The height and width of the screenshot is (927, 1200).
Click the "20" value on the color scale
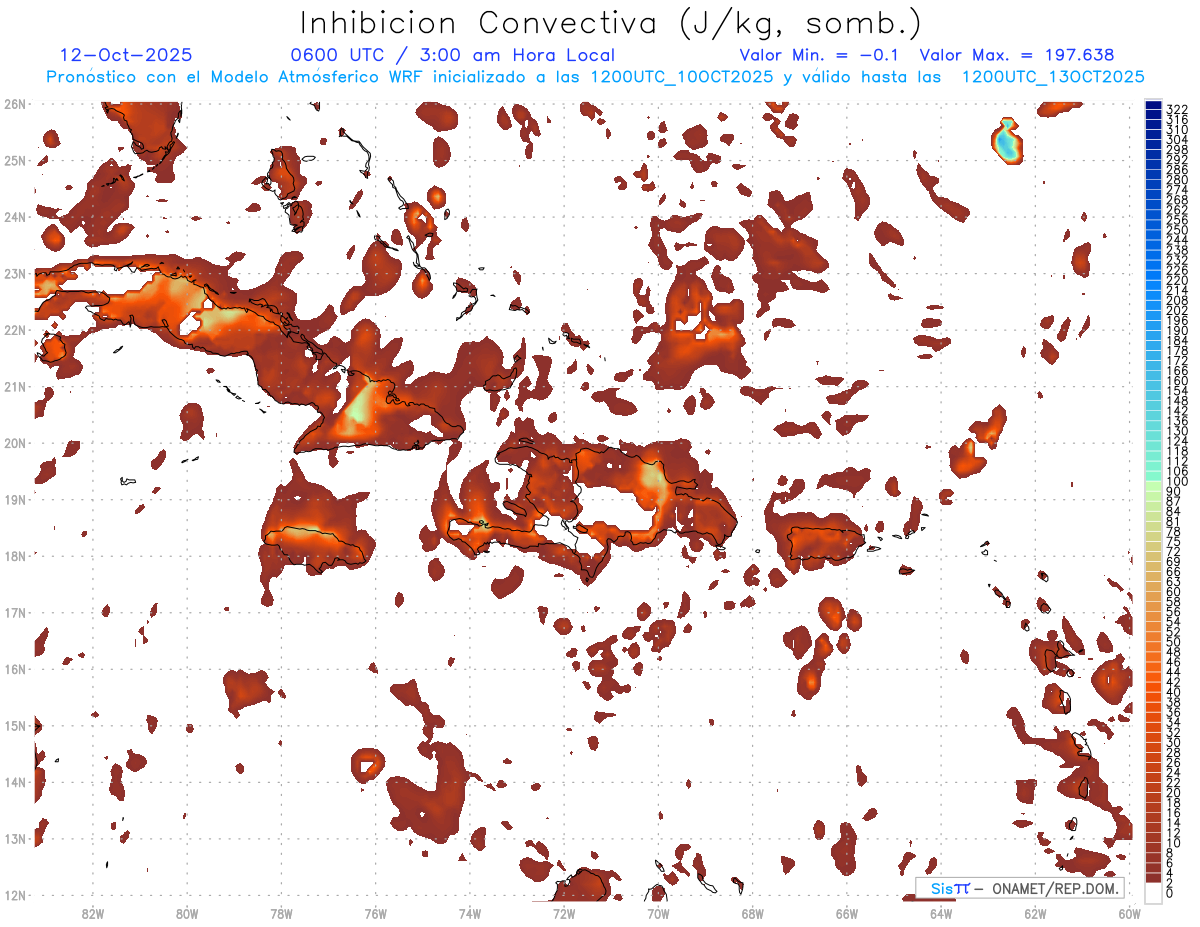point(1173,792)
